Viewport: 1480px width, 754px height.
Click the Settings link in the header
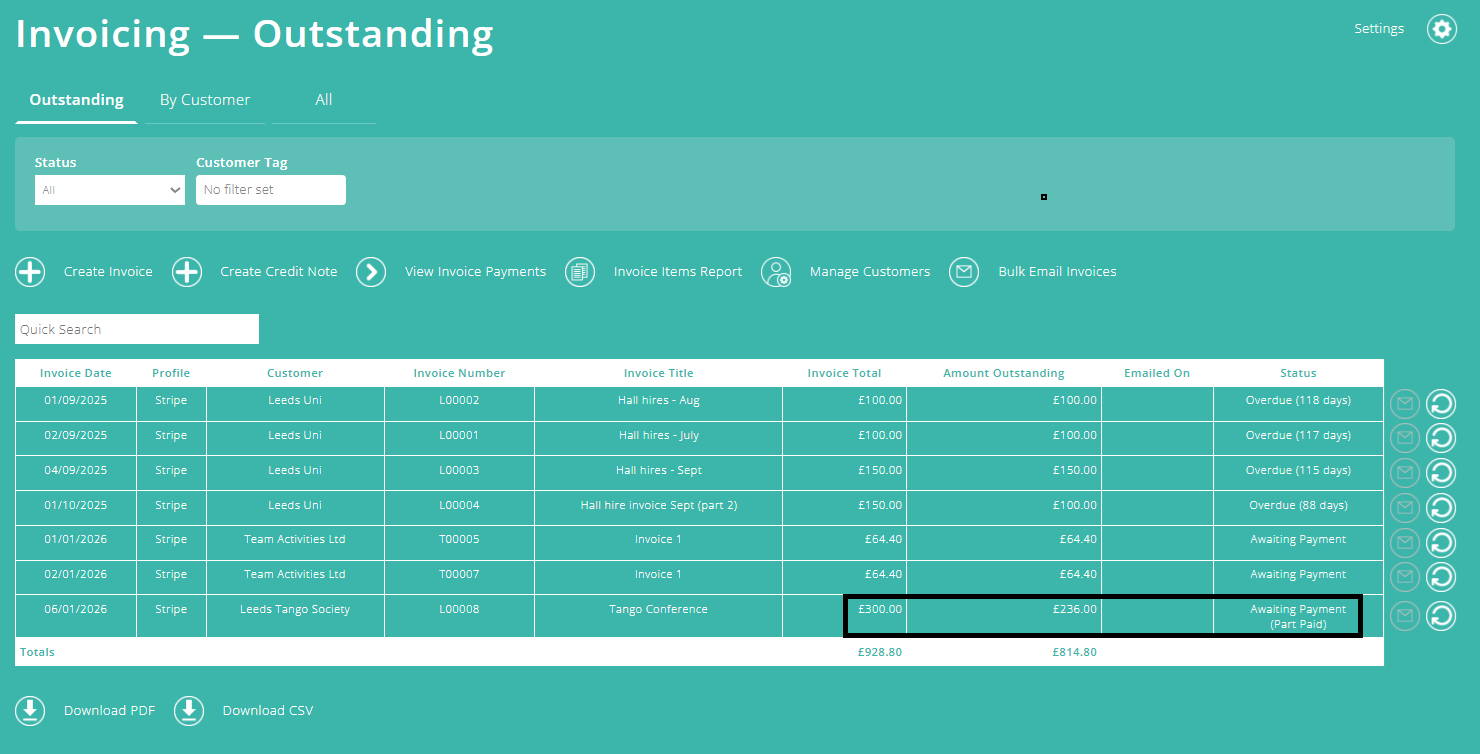(x=1379, y=28)
